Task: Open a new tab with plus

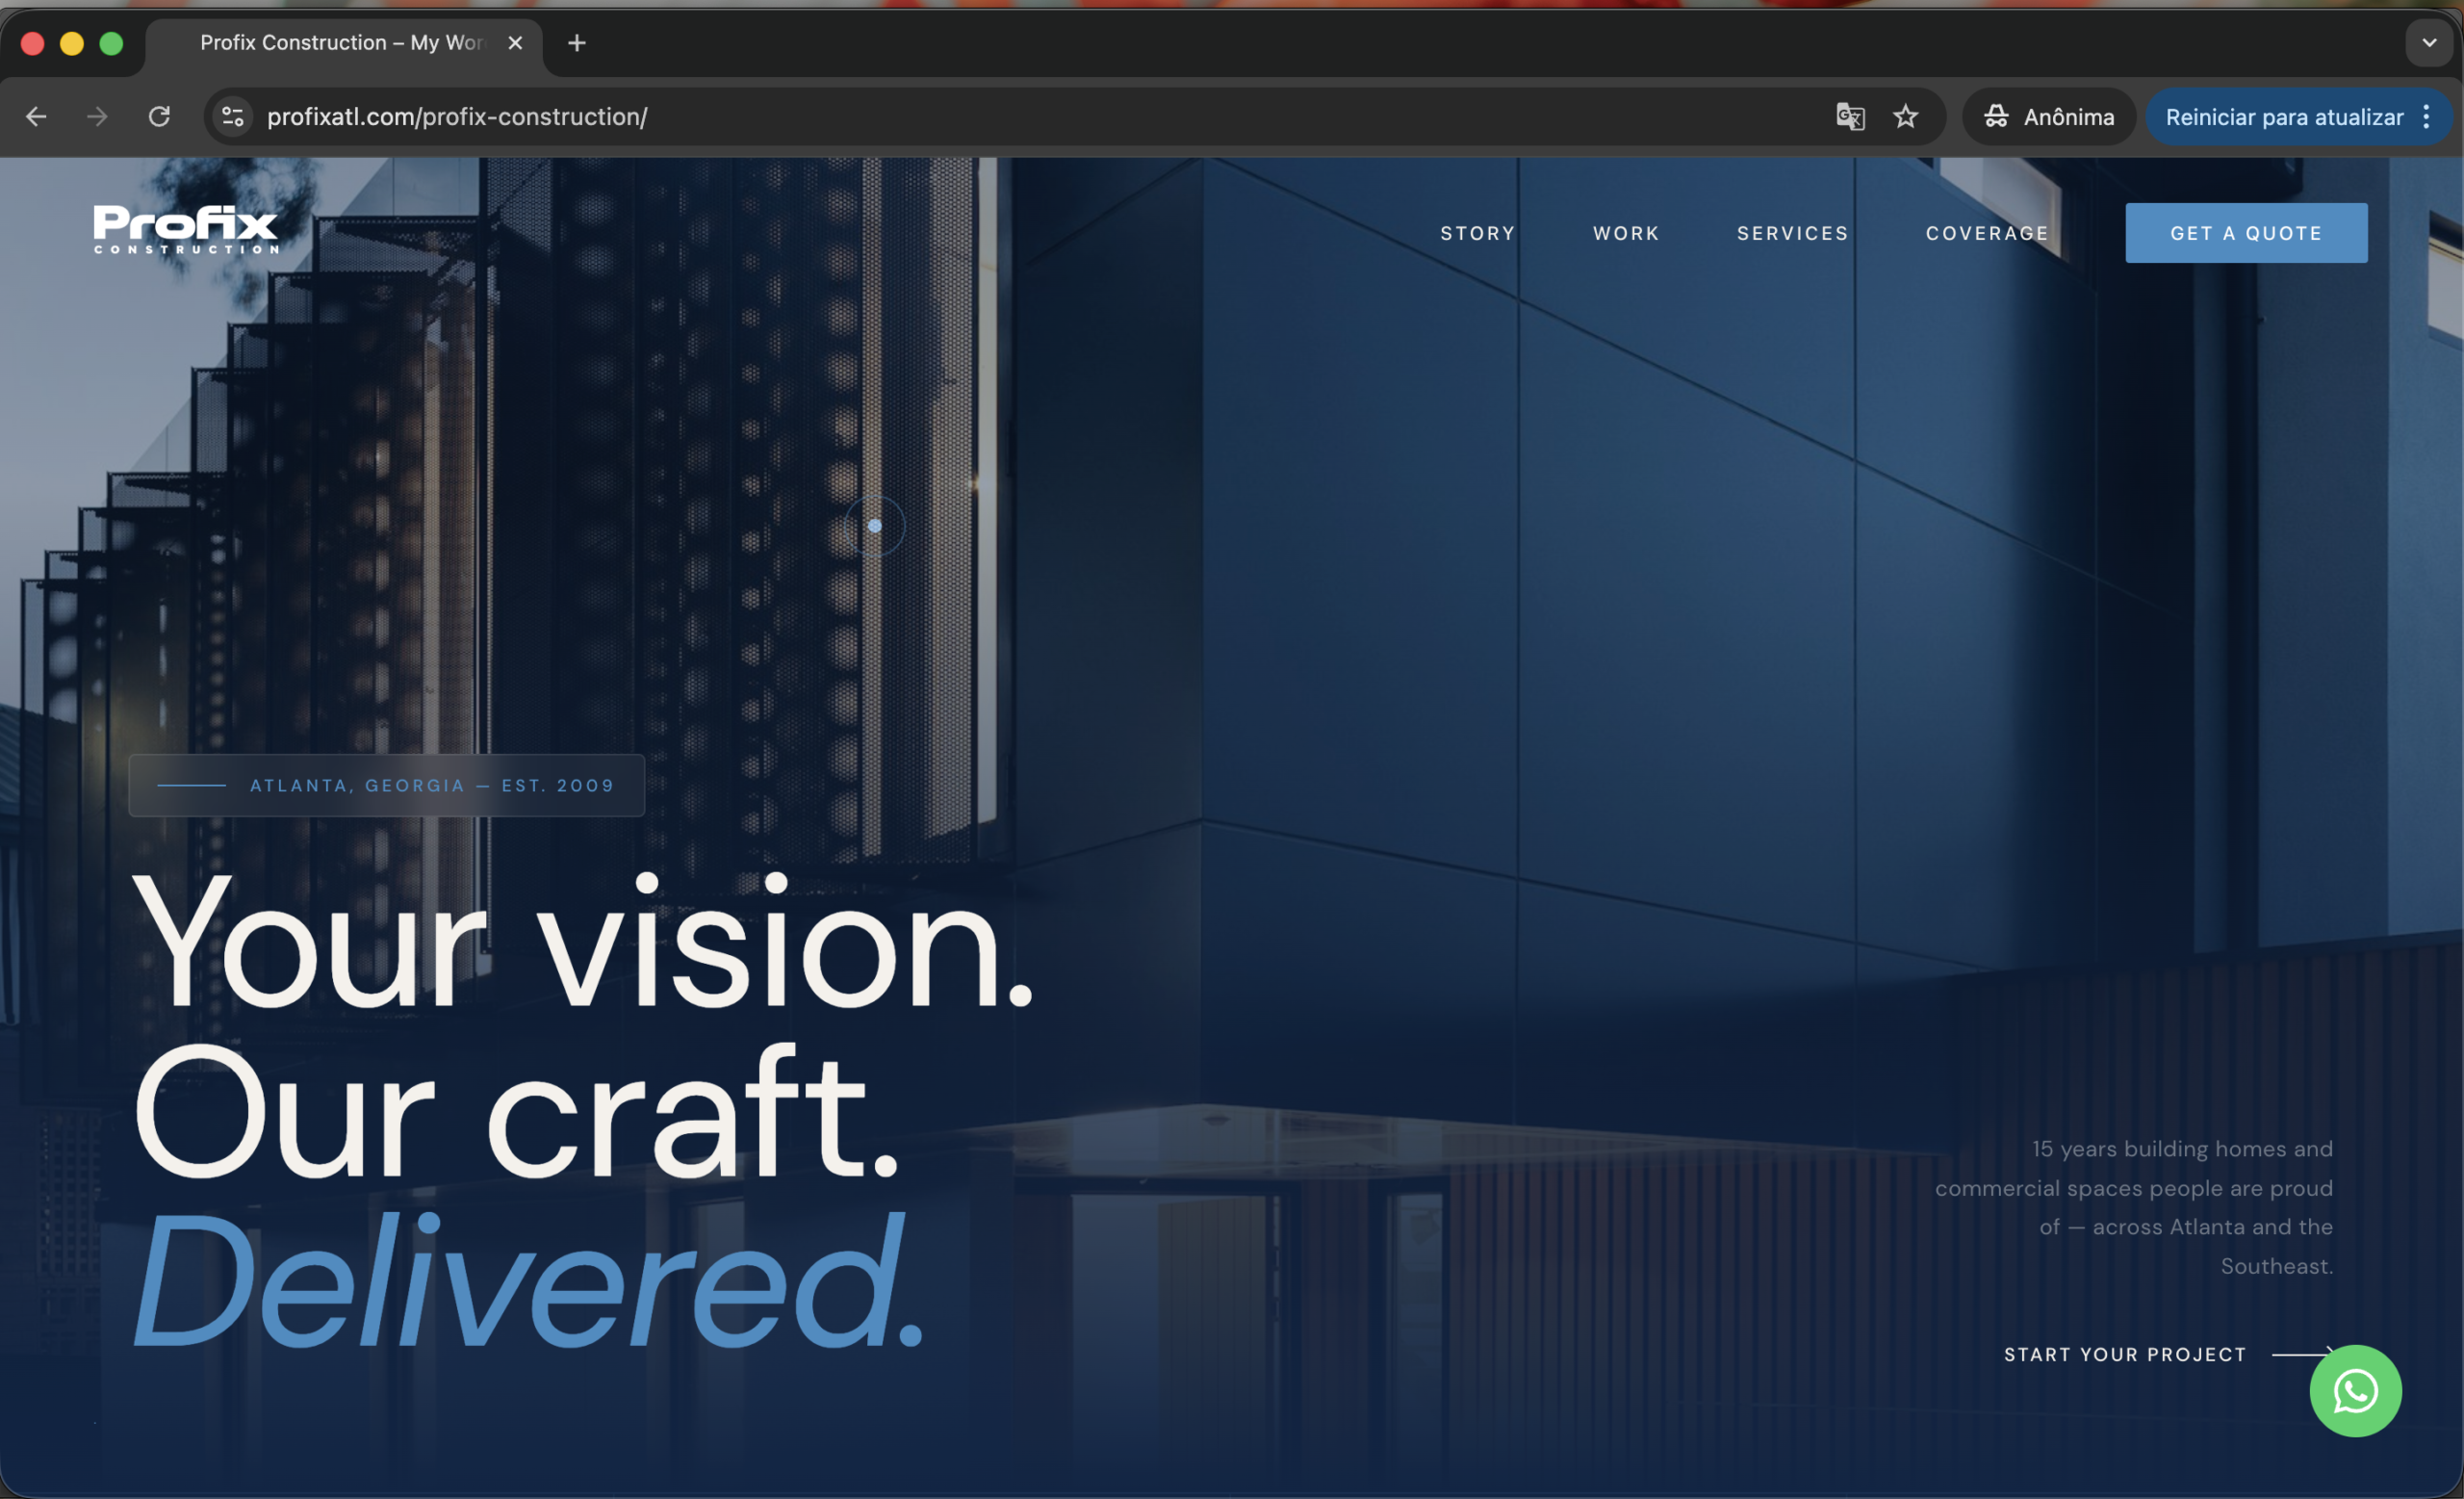Action: [577, 43]
